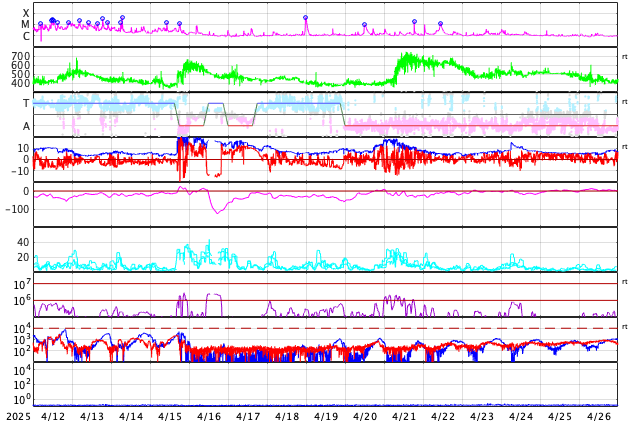Viewport: 634px width, 424px height.
Task: Click the flare marker circle on 4/21
Action: (x=414, y=21)
